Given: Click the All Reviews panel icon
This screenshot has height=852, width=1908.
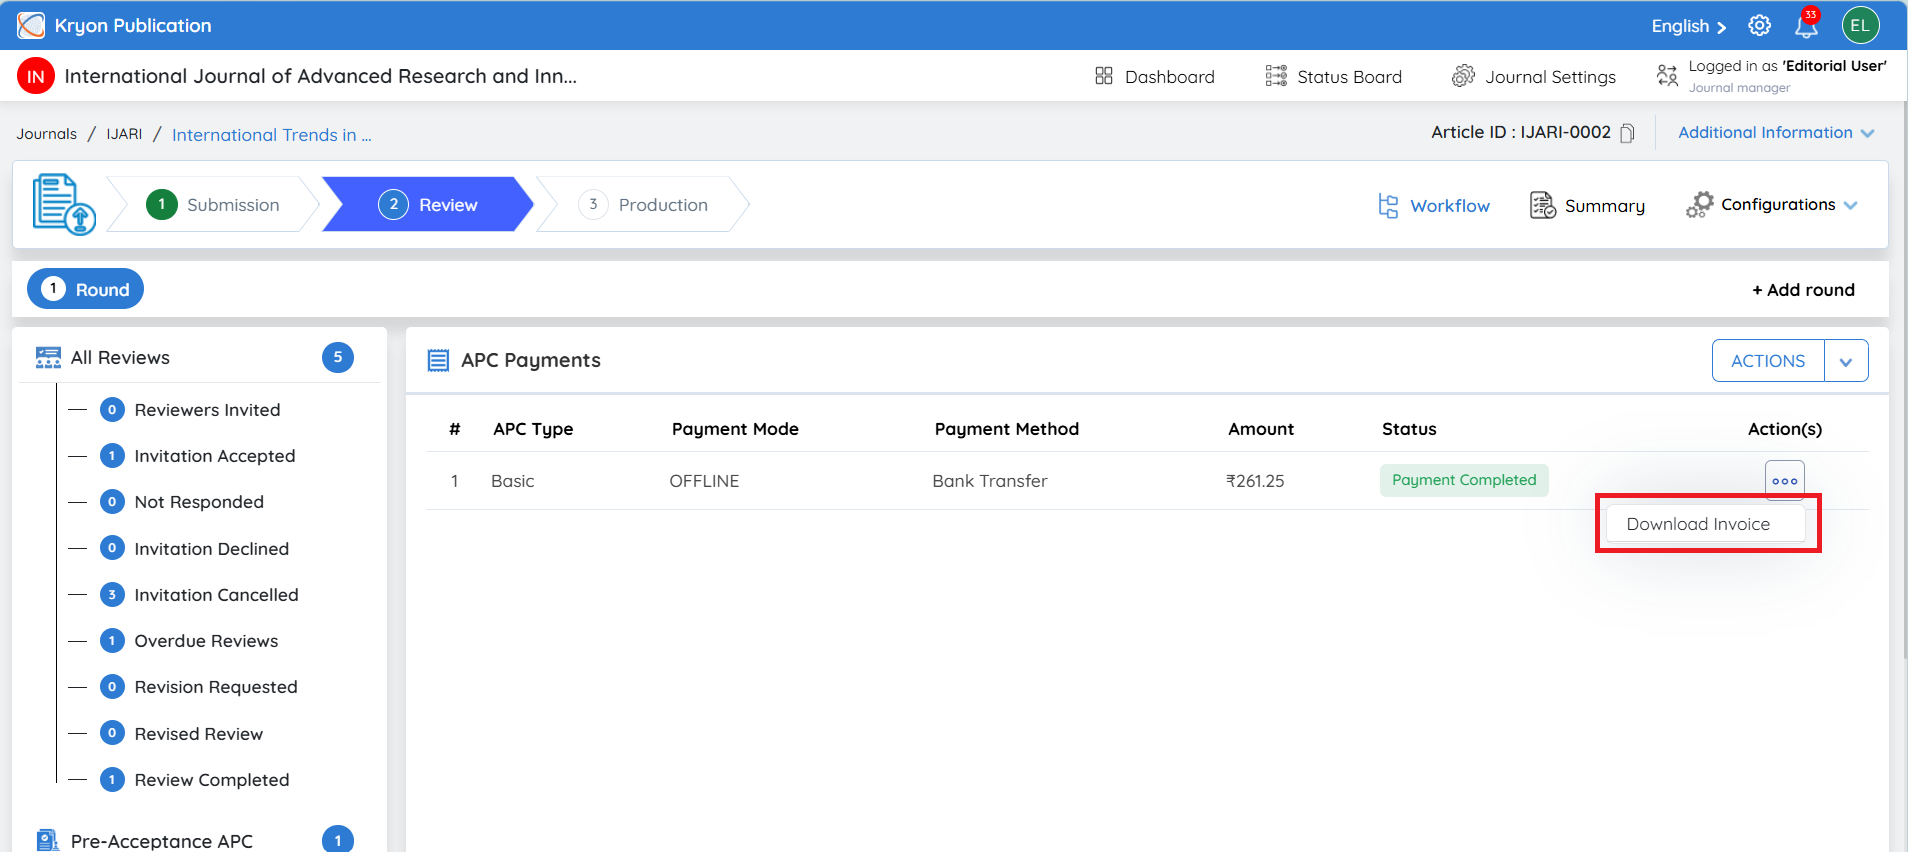Looking at the screenshot, I should tap(48, 358).
